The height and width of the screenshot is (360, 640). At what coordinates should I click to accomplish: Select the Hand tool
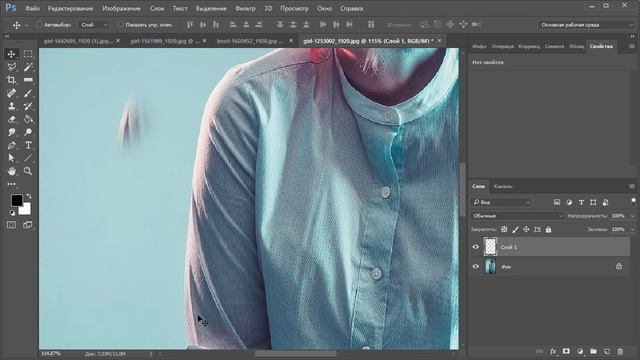[11, 171]
